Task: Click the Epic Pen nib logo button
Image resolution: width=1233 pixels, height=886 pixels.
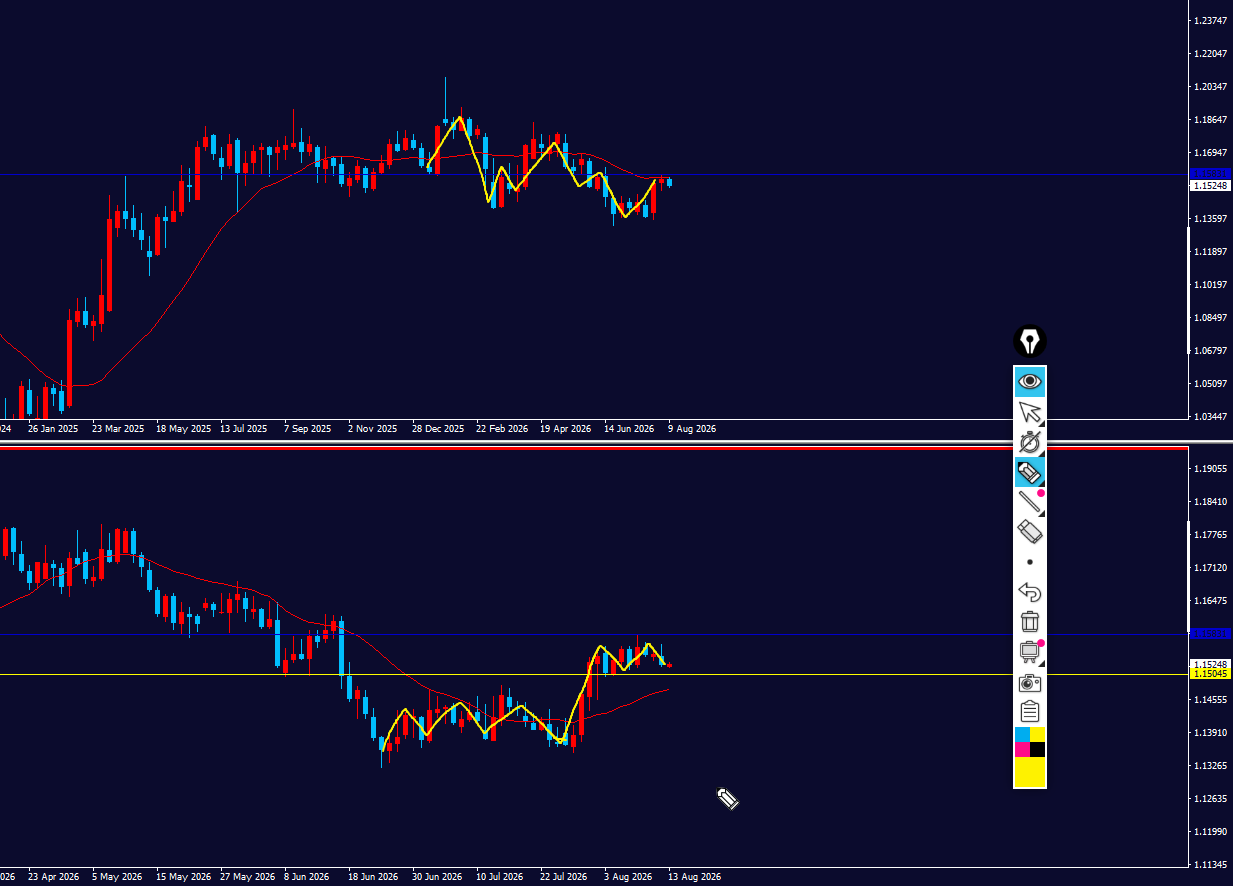Action: (x=1030, y=342)
